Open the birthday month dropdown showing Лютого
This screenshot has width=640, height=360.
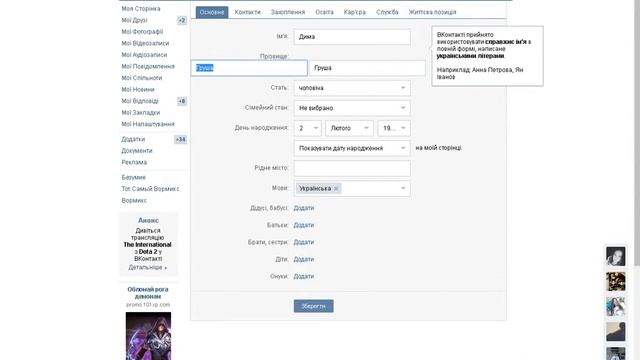click(349, 128)
